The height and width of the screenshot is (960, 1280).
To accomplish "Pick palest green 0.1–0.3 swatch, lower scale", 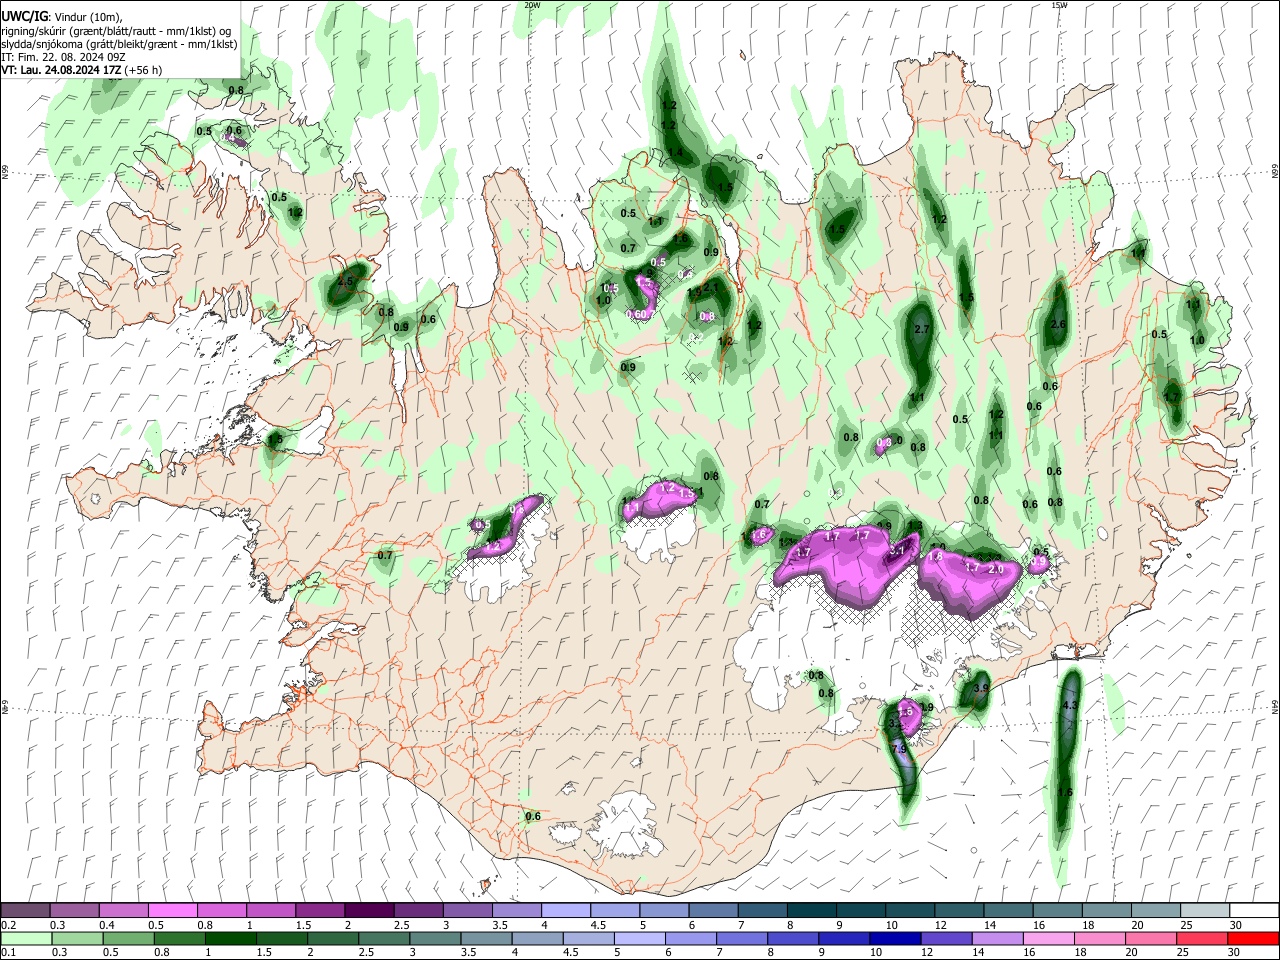I will [x=25, y=938].
